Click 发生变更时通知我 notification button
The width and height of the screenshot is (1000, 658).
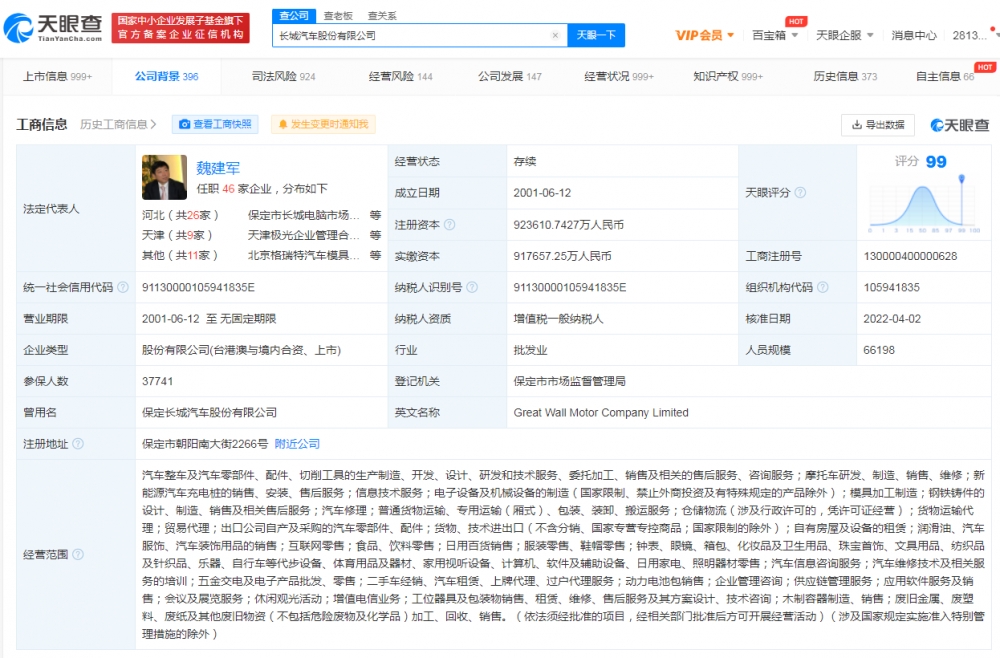(323, 124)
